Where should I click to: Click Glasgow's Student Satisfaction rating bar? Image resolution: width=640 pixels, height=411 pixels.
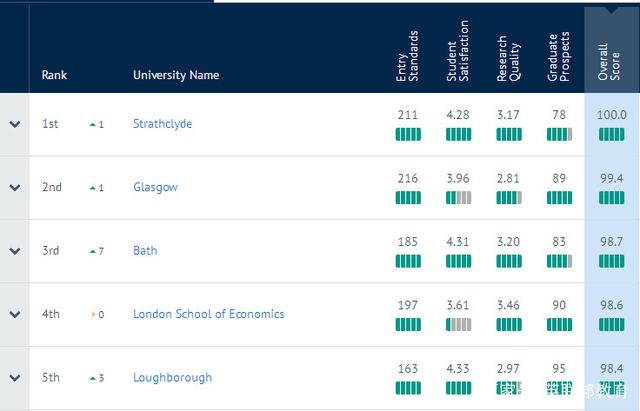point(458,197)
